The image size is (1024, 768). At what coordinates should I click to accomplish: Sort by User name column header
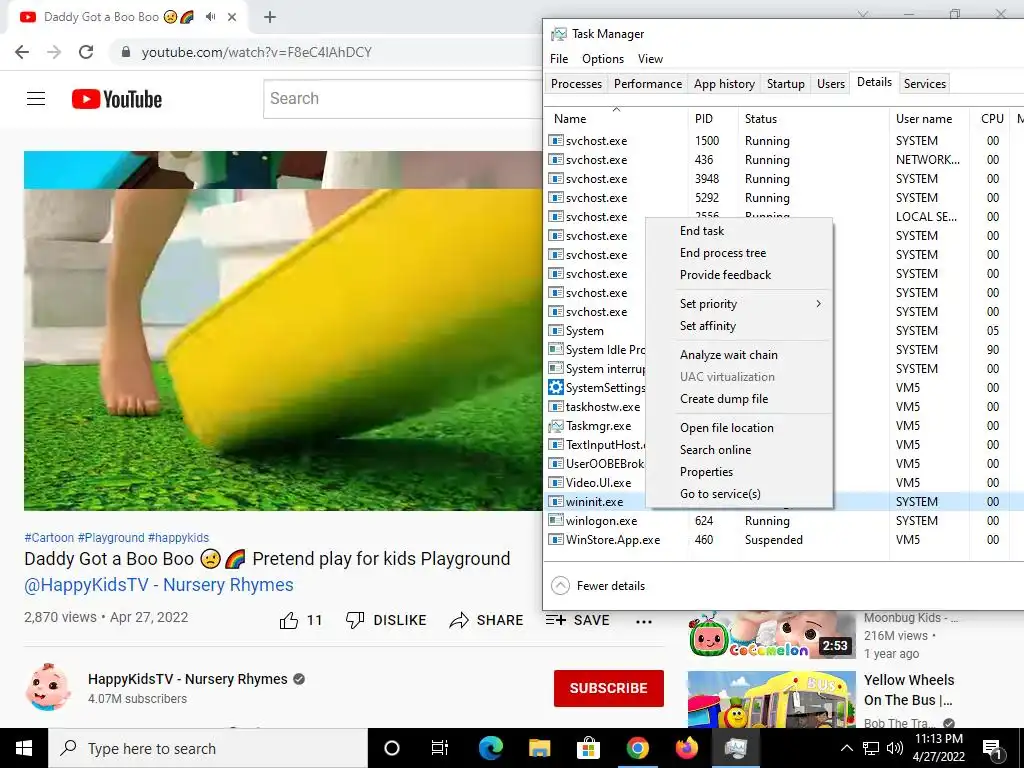click(929, 119)
